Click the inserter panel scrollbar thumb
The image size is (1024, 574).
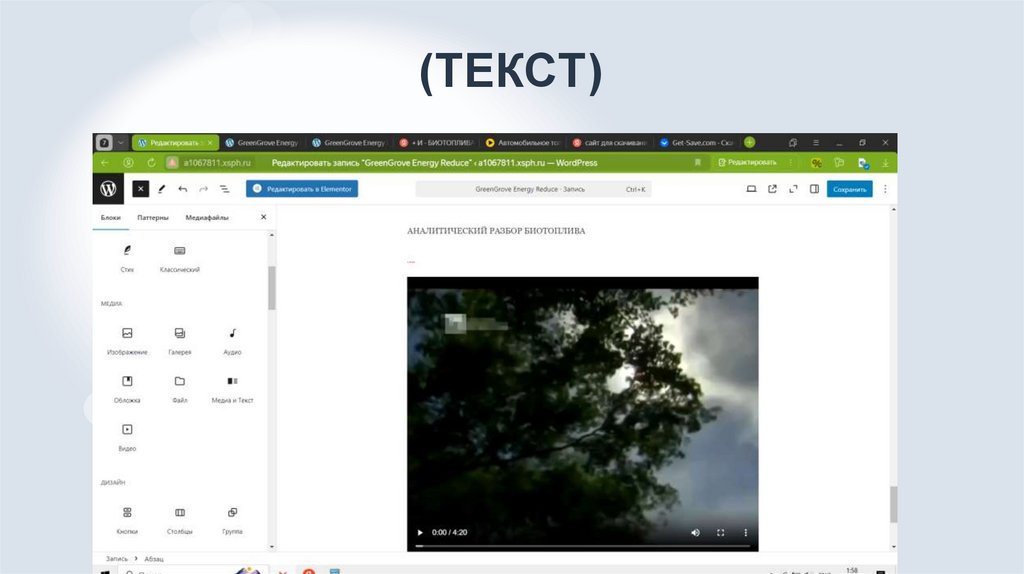point(272,287)
